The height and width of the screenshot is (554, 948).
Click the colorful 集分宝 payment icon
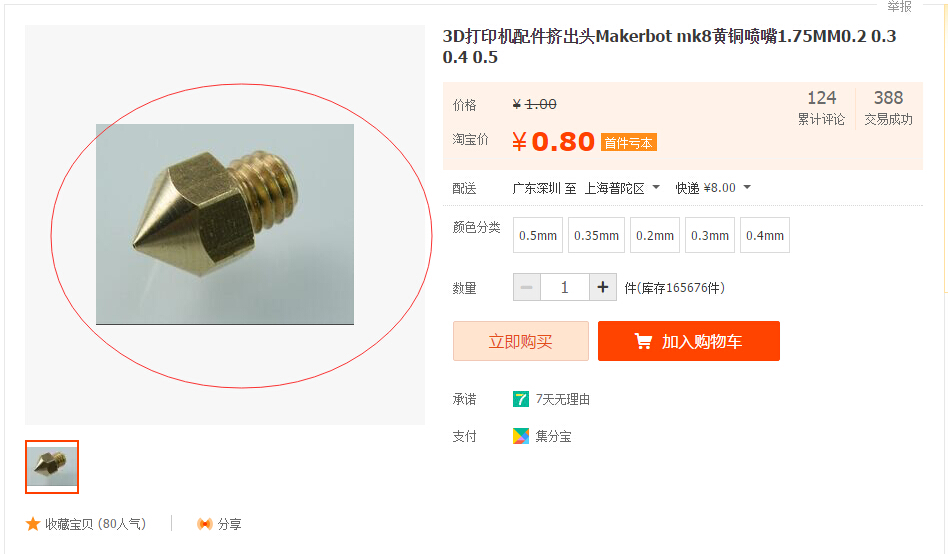pyautogui.click(x=521, y=436)
